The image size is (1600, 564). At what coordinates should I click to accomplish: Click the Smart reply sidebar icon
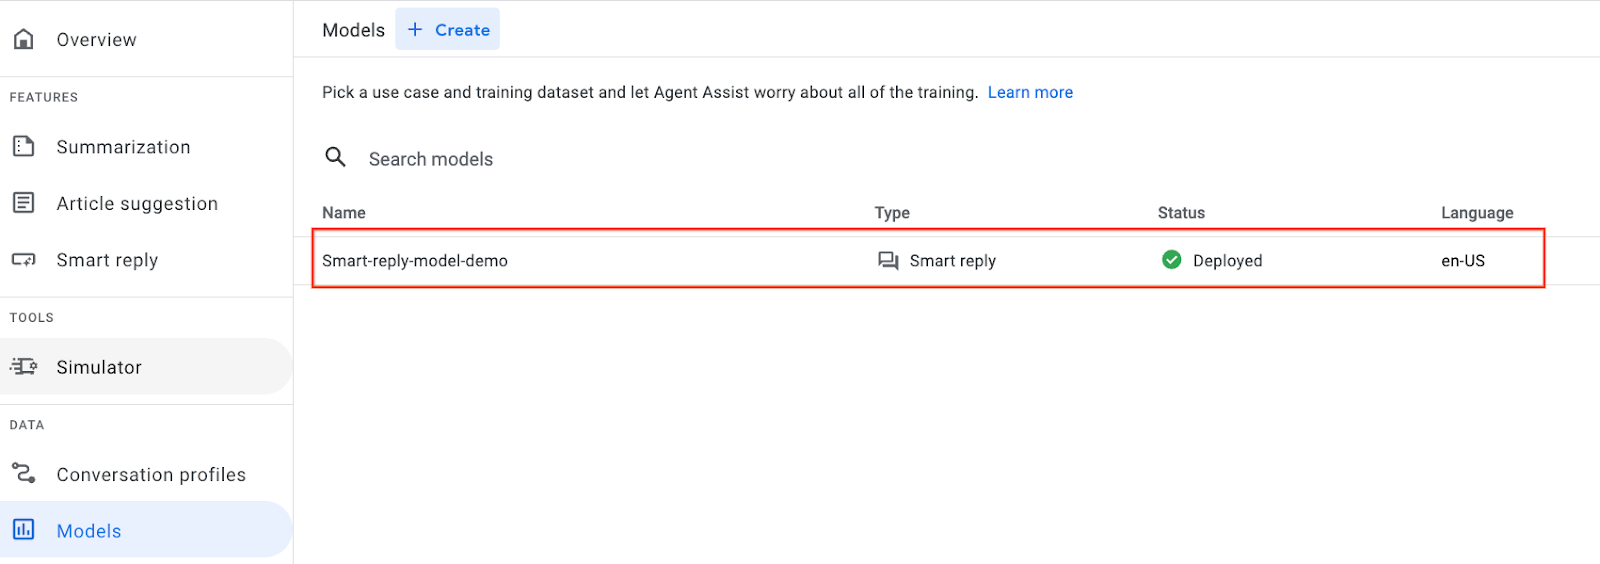23,260
